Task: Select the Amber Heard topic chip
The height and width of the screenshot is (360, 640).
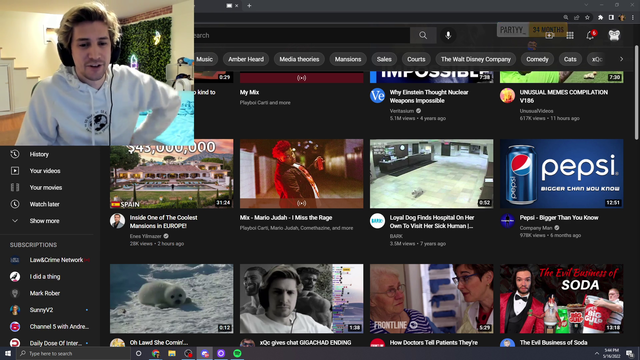Action: pyautogui.click(x=246, y=59)
